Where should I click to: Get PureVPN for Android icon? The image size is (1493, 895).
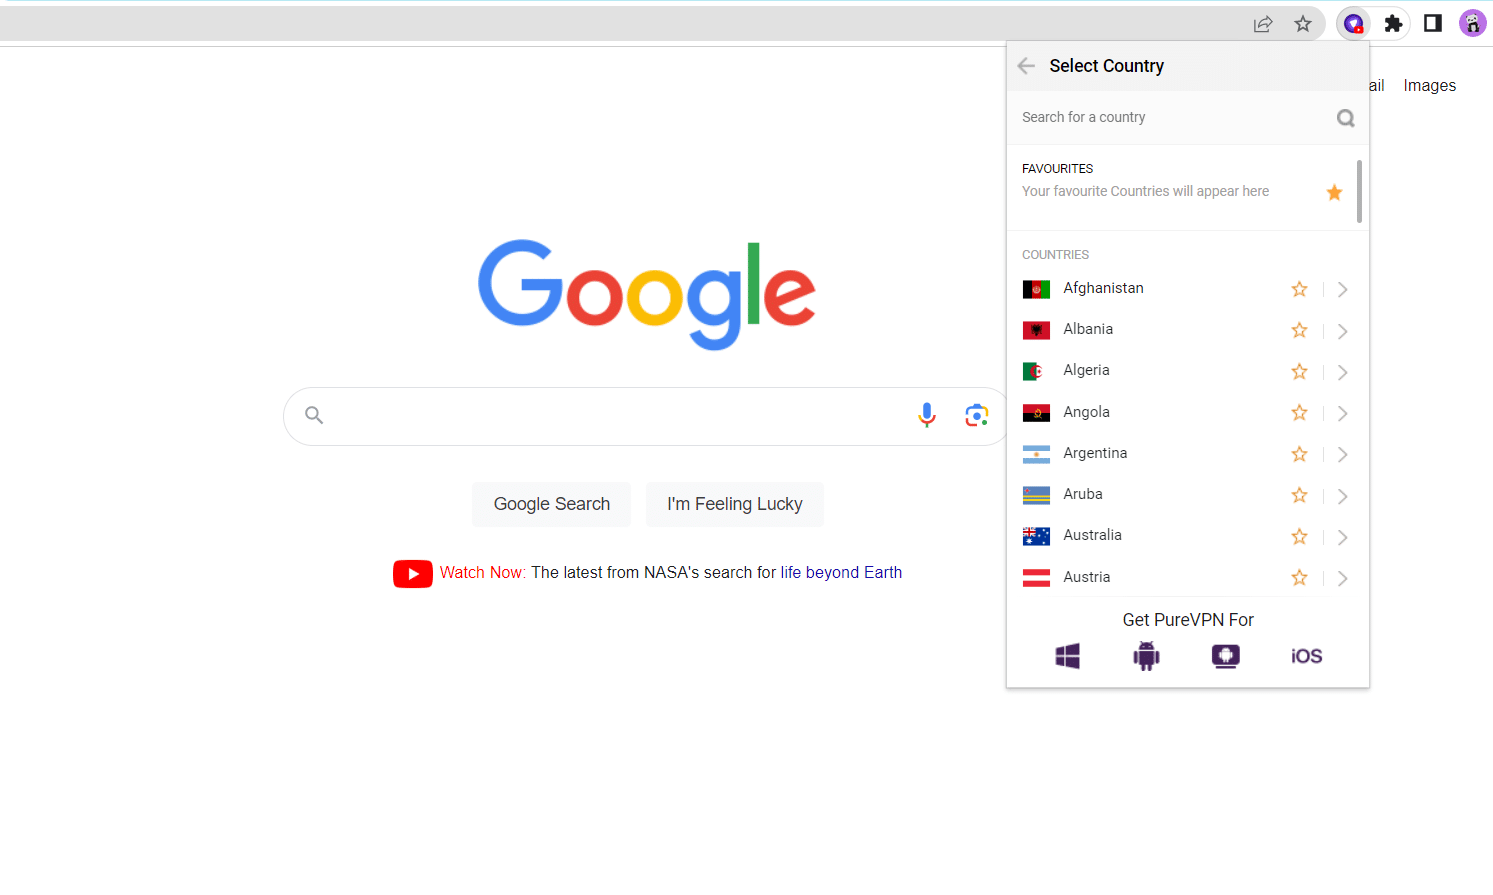[x=1146, y=656]
